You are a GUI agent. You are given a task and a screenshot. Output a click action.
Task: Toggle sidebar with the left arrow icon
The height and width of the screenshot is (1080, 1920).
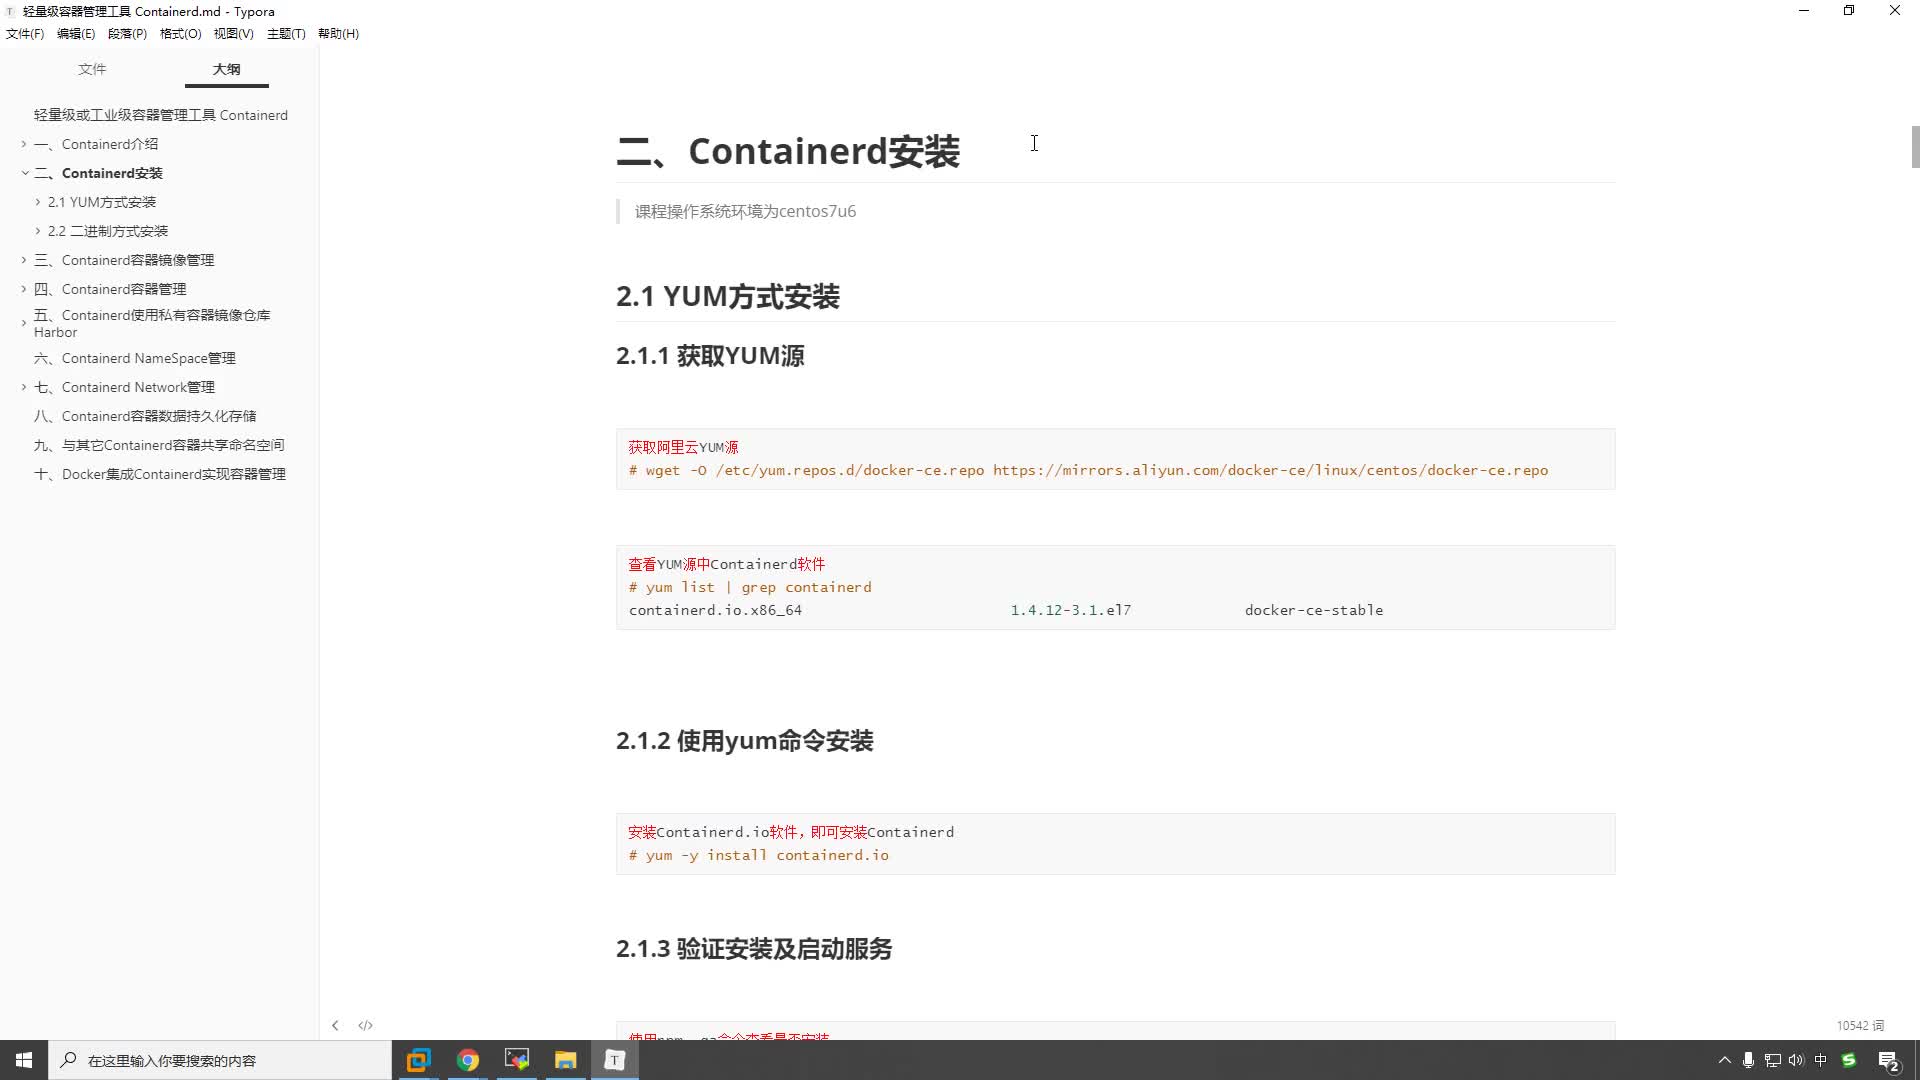click(x=335, y=1025)
